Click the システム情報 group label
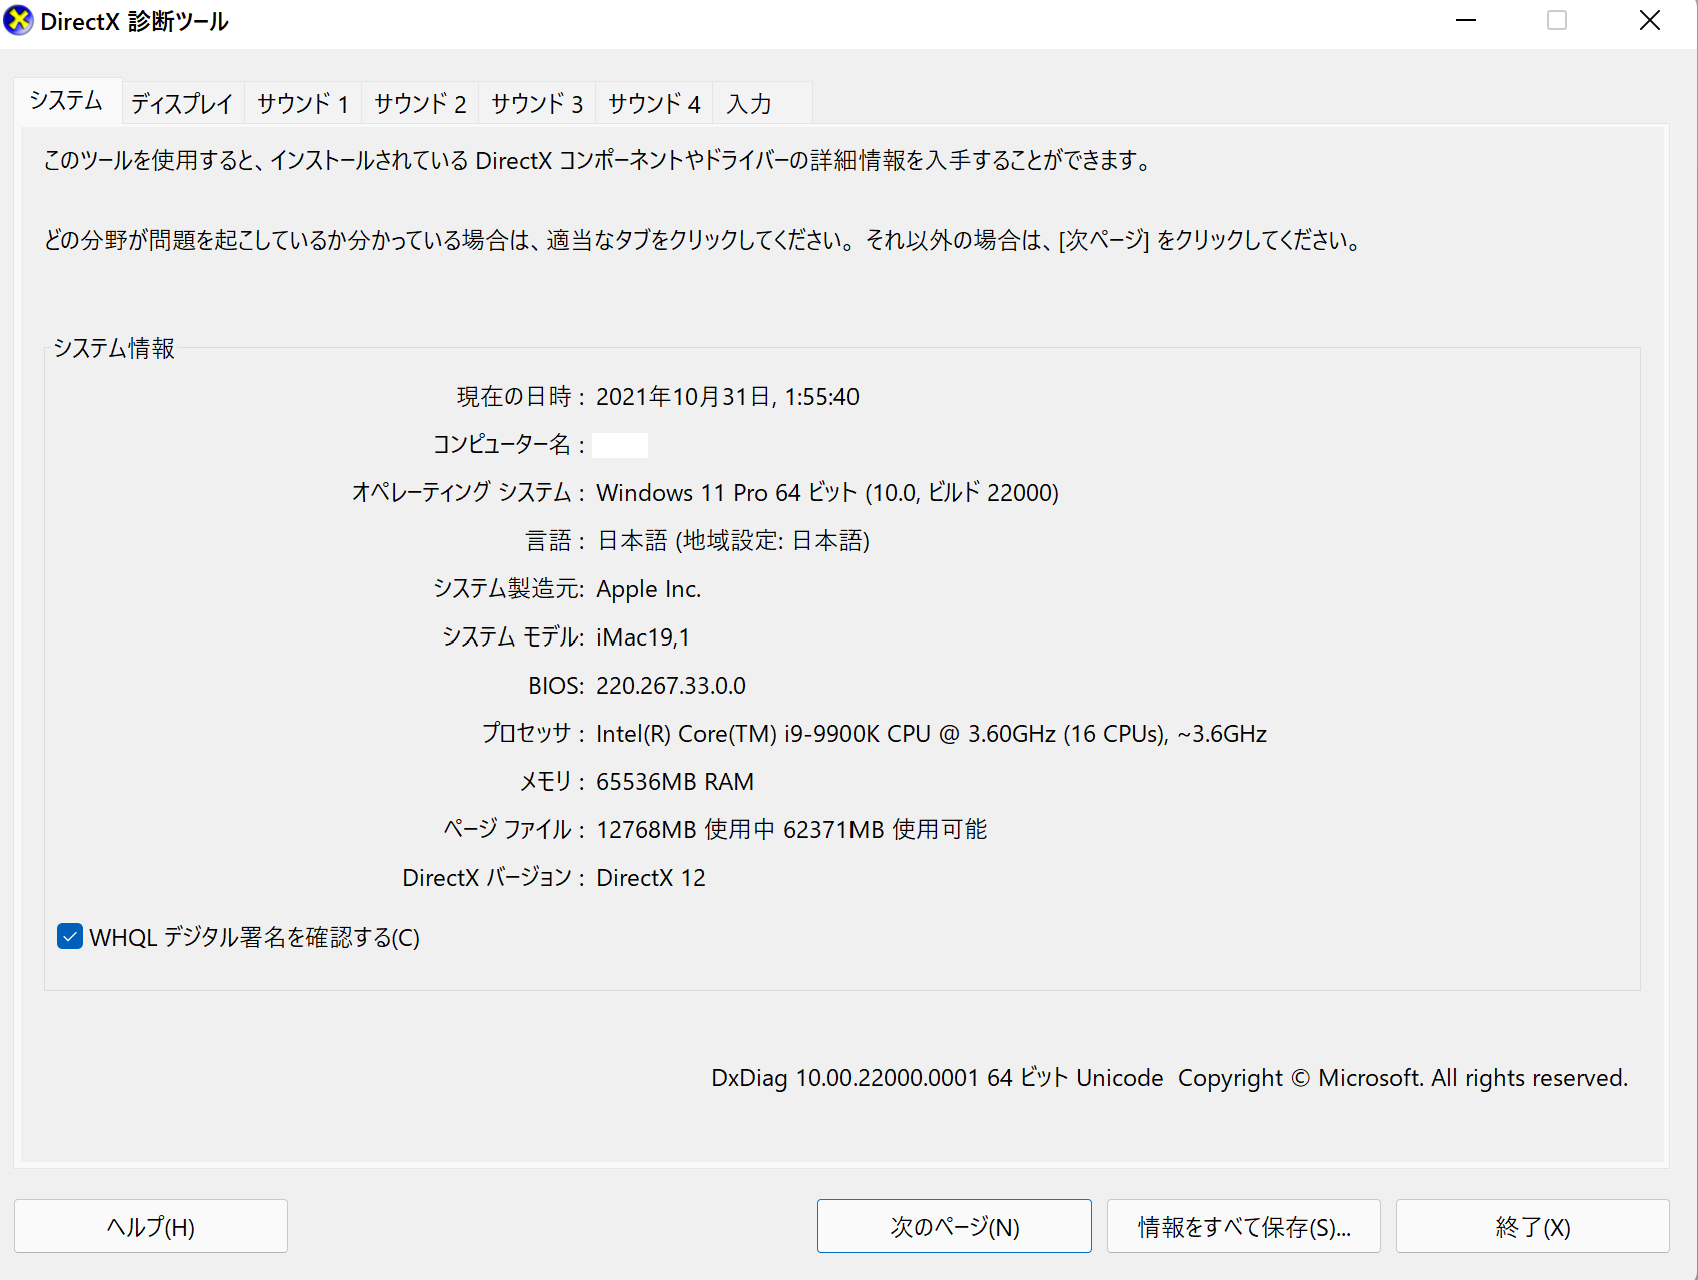1698x1280 pixels. click(114, 348)
